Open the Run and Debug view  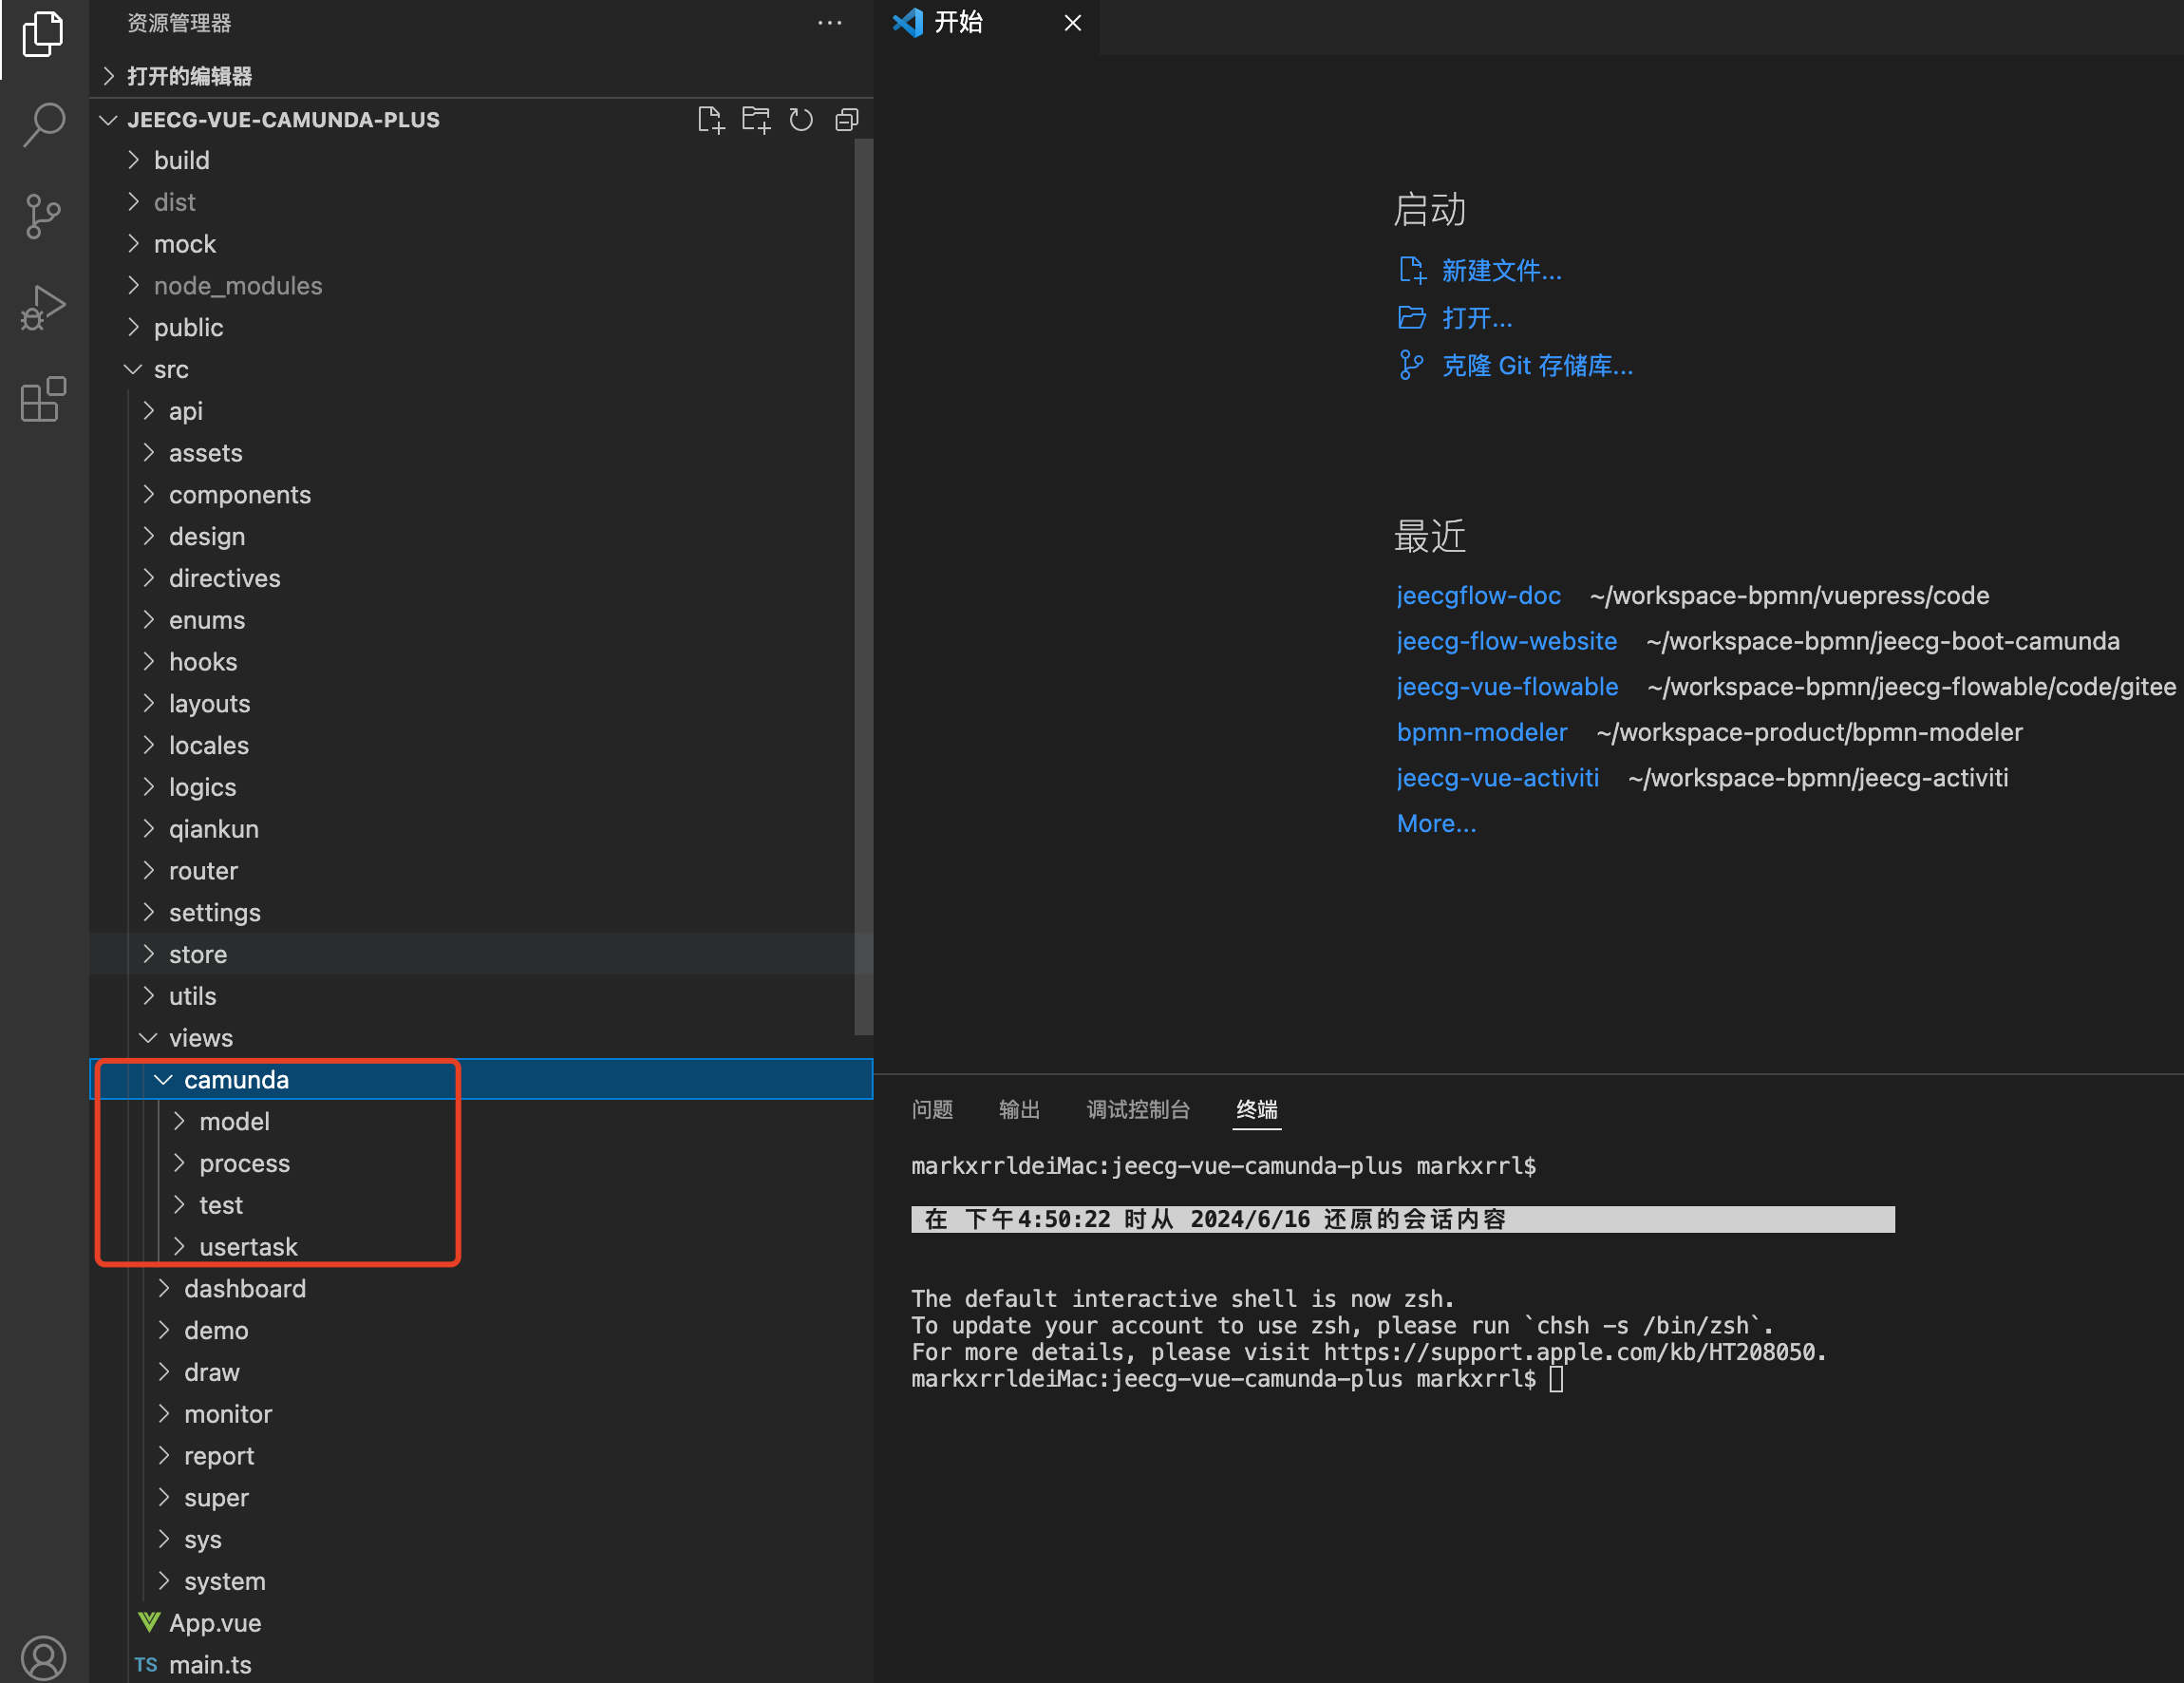point(43,308)
